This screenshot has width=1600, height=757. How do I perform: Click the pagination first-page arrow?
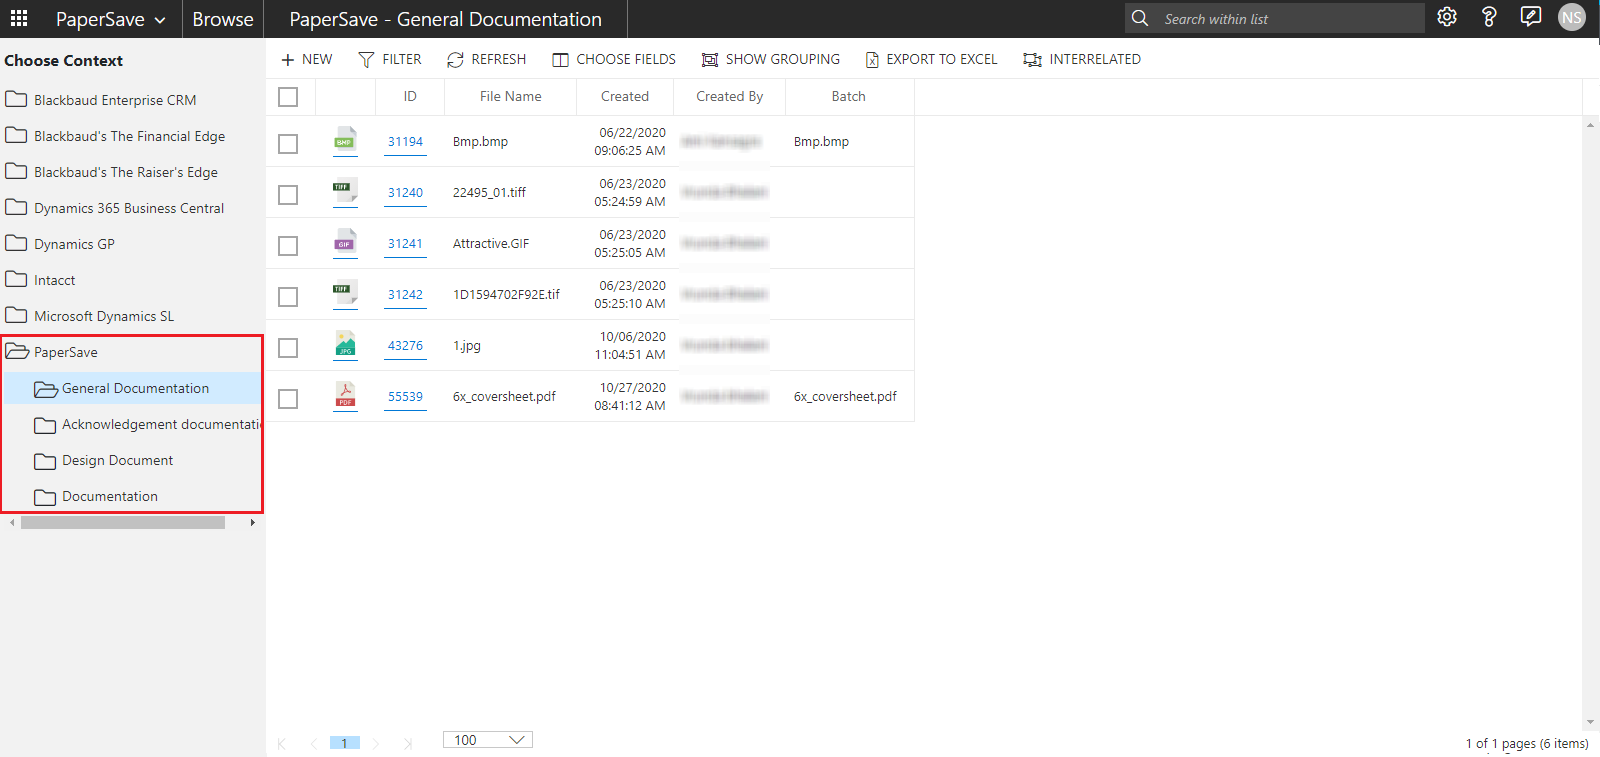click(x=282, y=743)
